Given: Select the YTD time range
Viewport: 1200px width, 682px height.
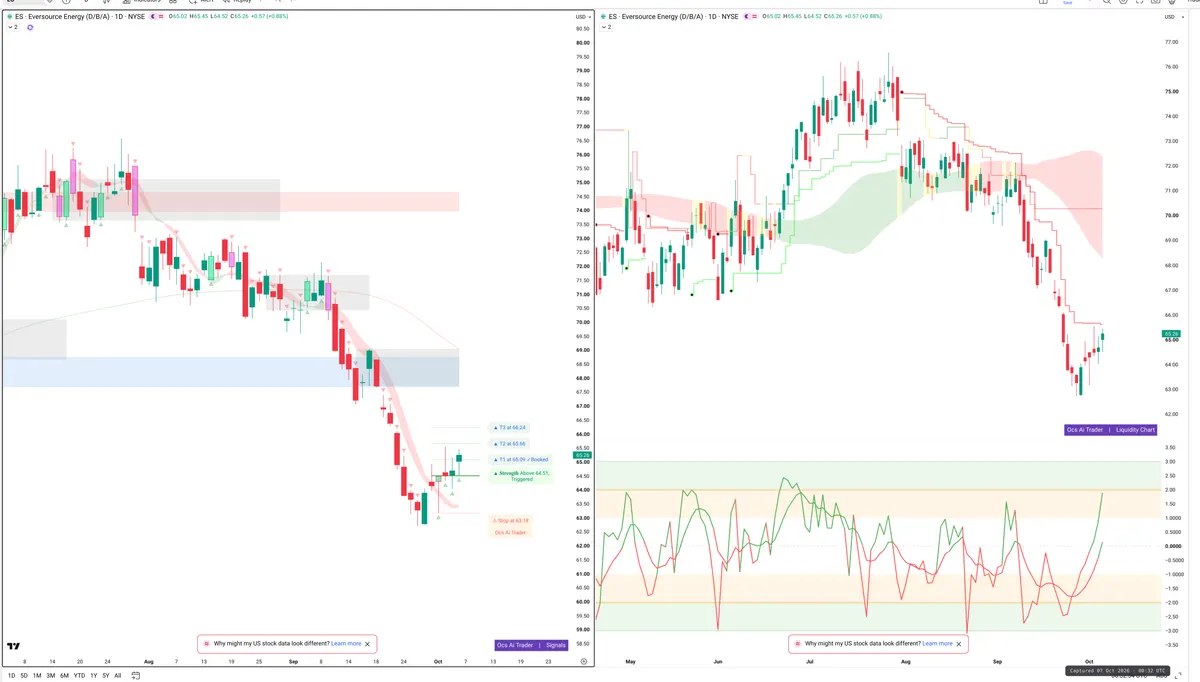Looking at the screenshot, I should click(79, 676).
